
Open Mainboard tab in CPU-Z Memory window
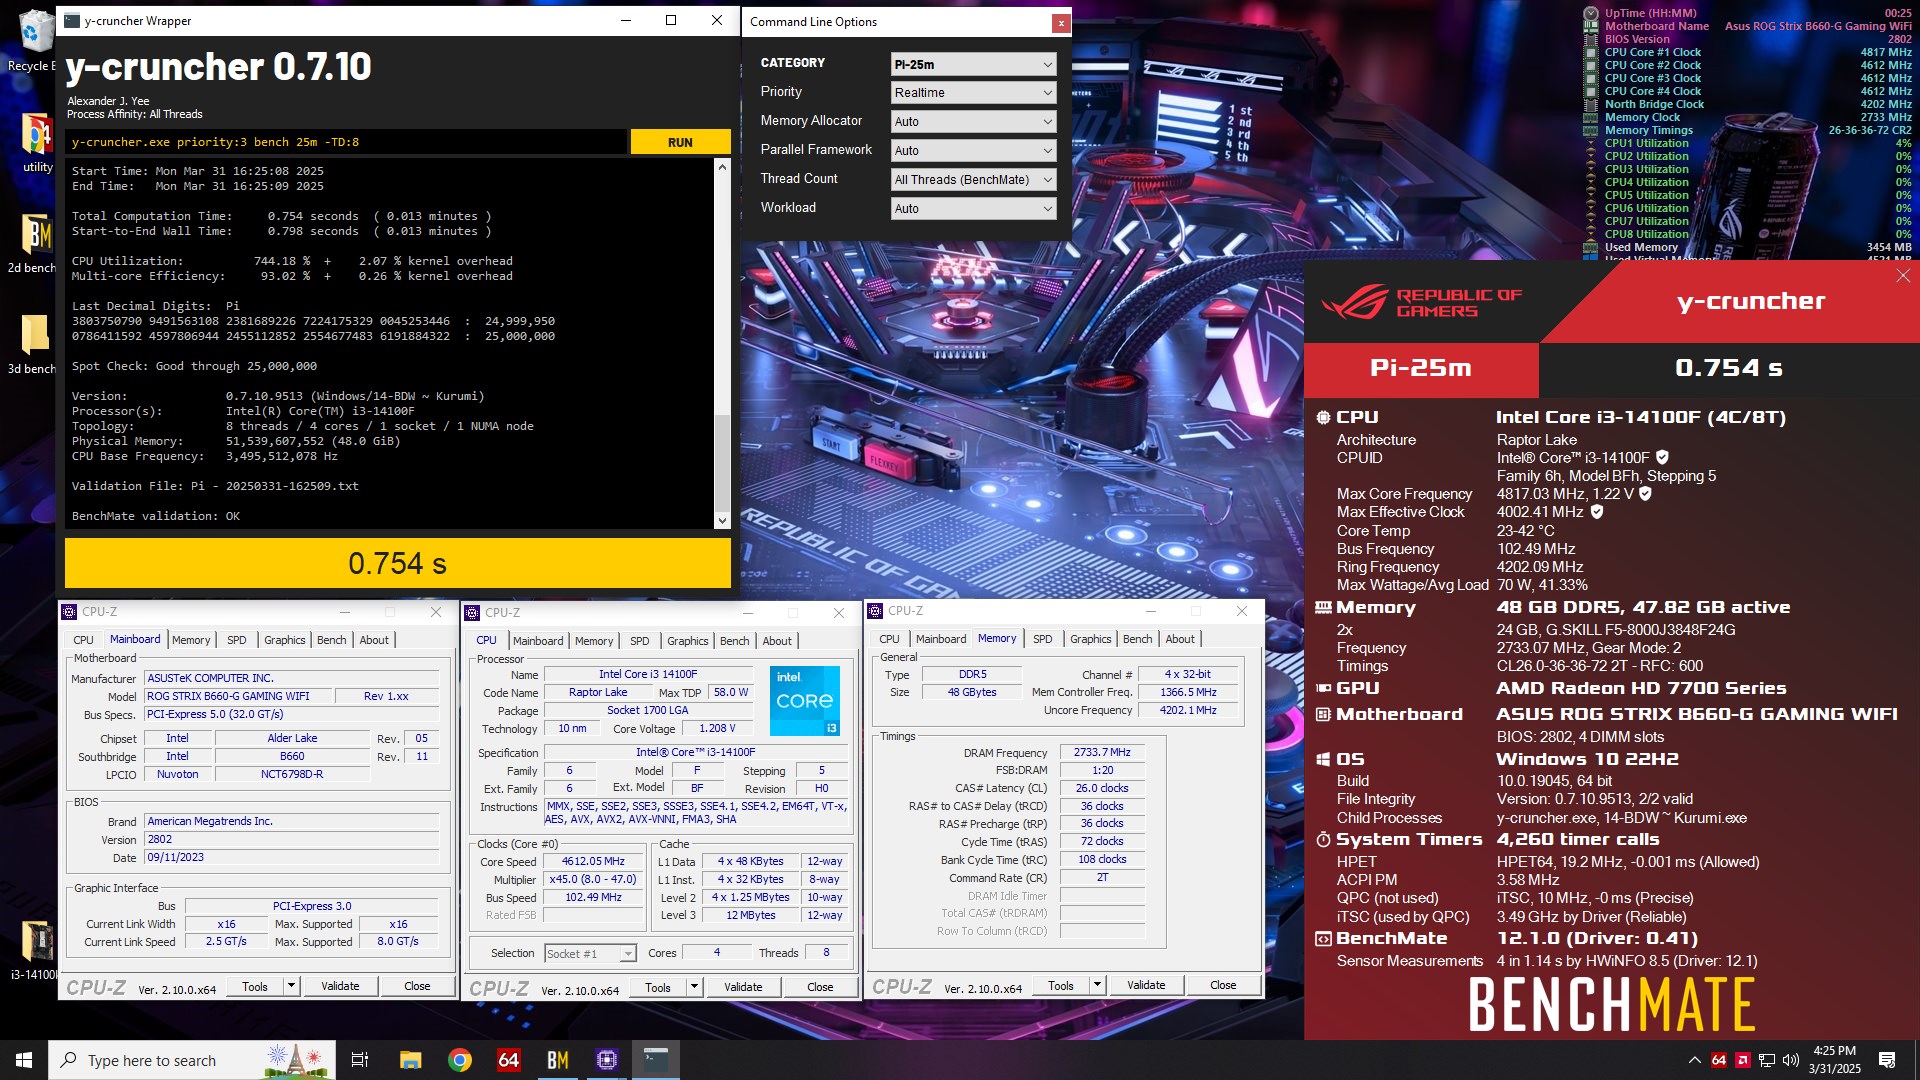click(x=941, y=639)
